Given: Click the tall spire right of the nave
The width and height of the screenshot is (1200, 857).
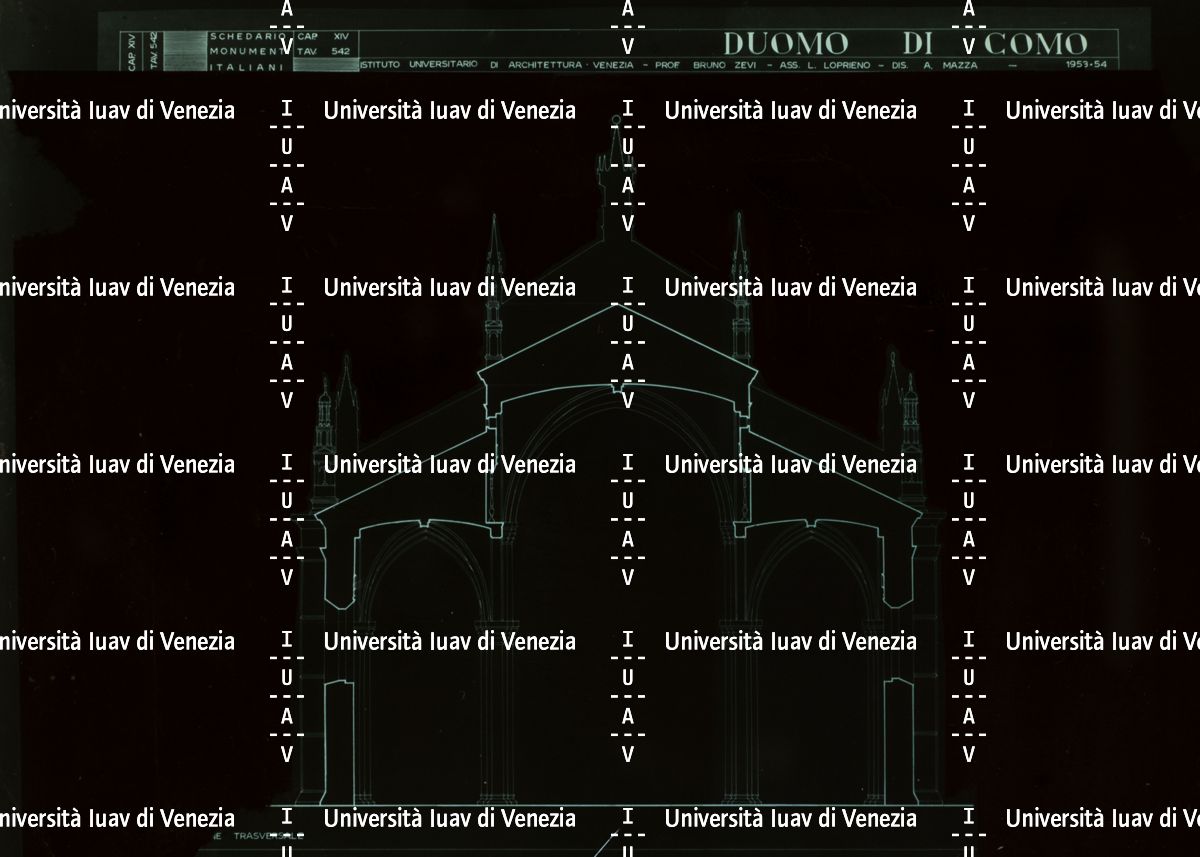Looking at the screenshot, I should click(x=741, y=290).
